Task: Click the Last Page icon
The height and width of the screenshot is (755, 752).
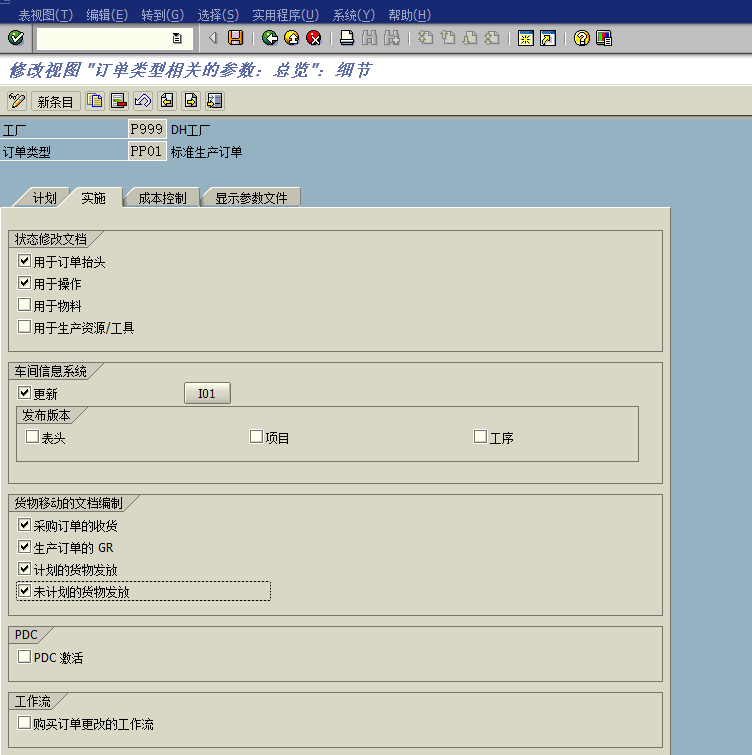Action: tap(492, 38)
